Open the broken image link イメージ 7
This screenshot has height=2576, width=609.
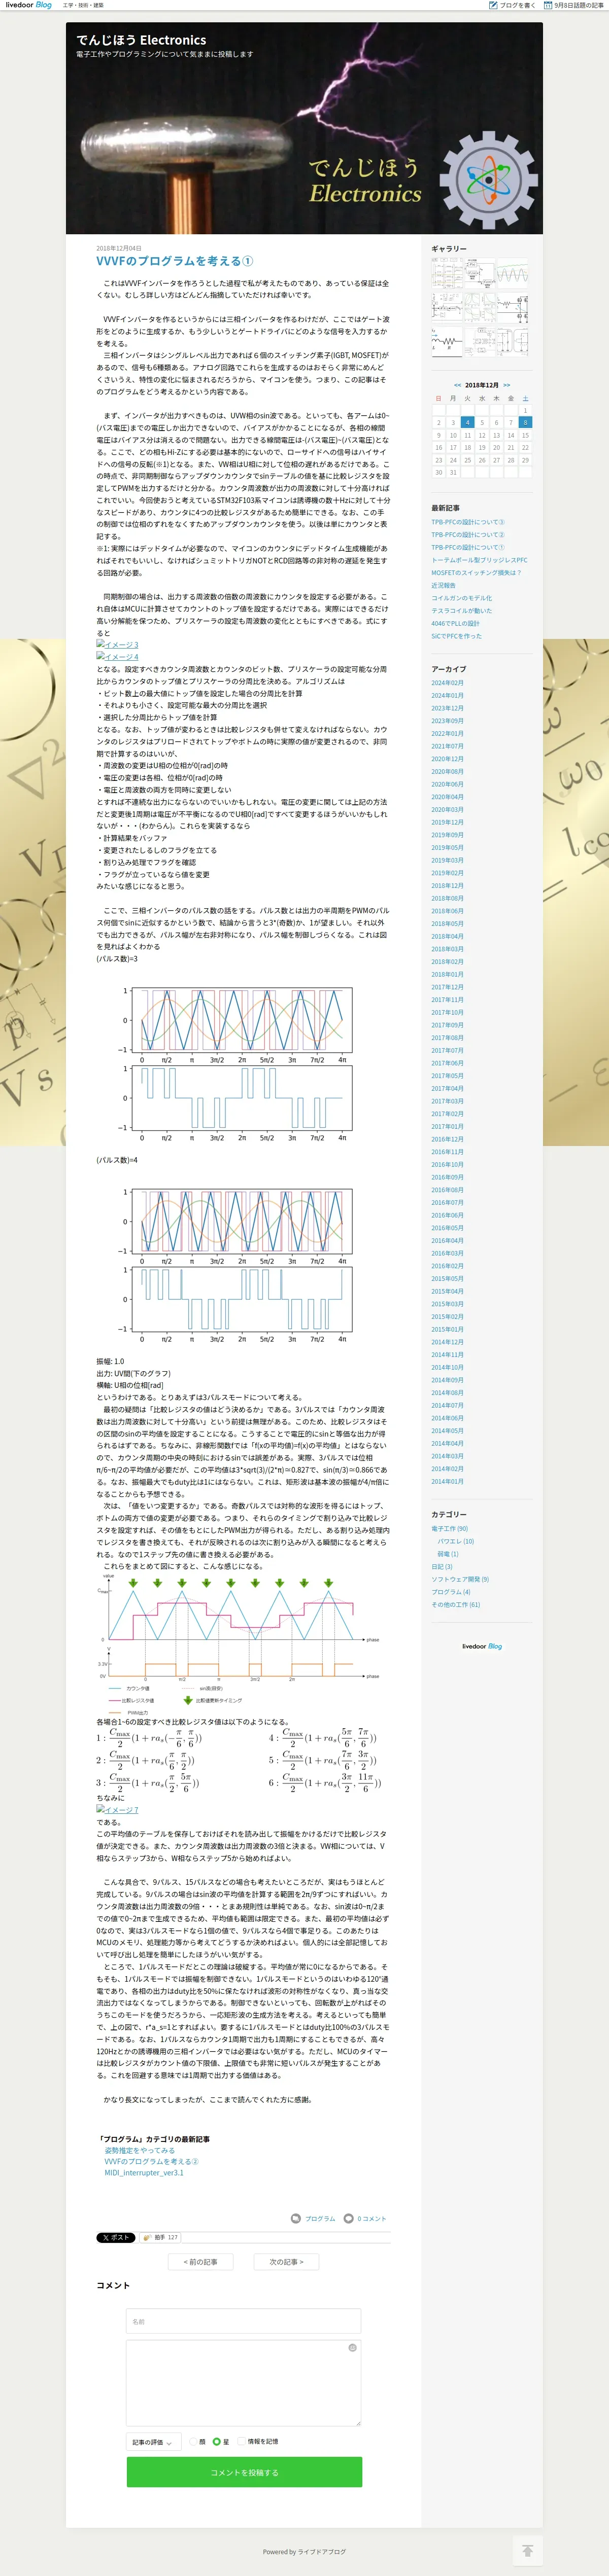tap(117, 1810)
